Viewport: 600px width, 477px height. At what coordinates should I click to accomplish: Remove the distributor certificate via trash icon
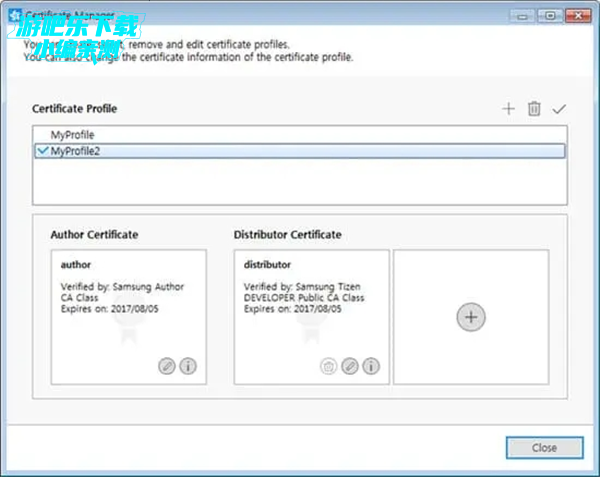click(328, 366)
